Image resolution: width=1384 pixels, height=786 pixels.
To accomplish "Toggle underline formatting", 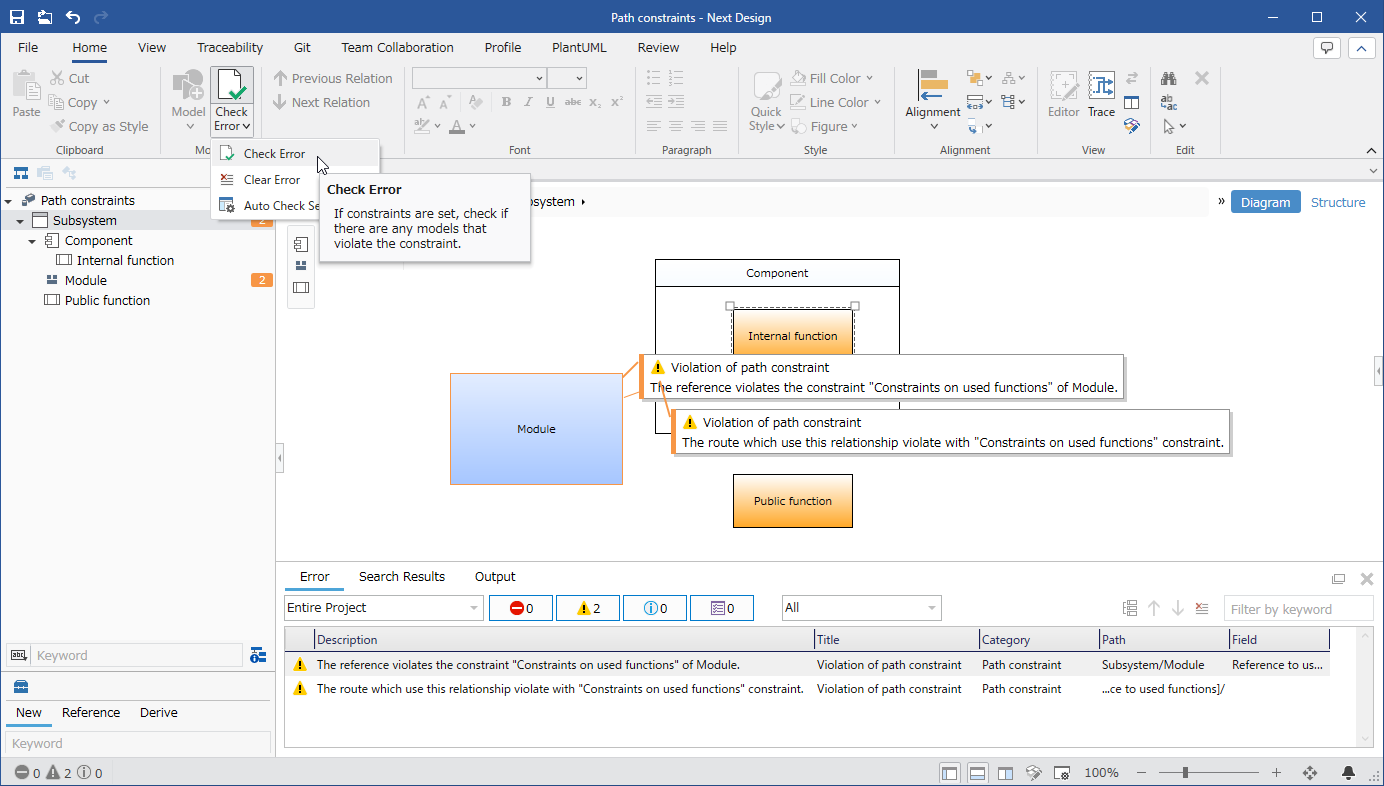I will coord(550,102).
